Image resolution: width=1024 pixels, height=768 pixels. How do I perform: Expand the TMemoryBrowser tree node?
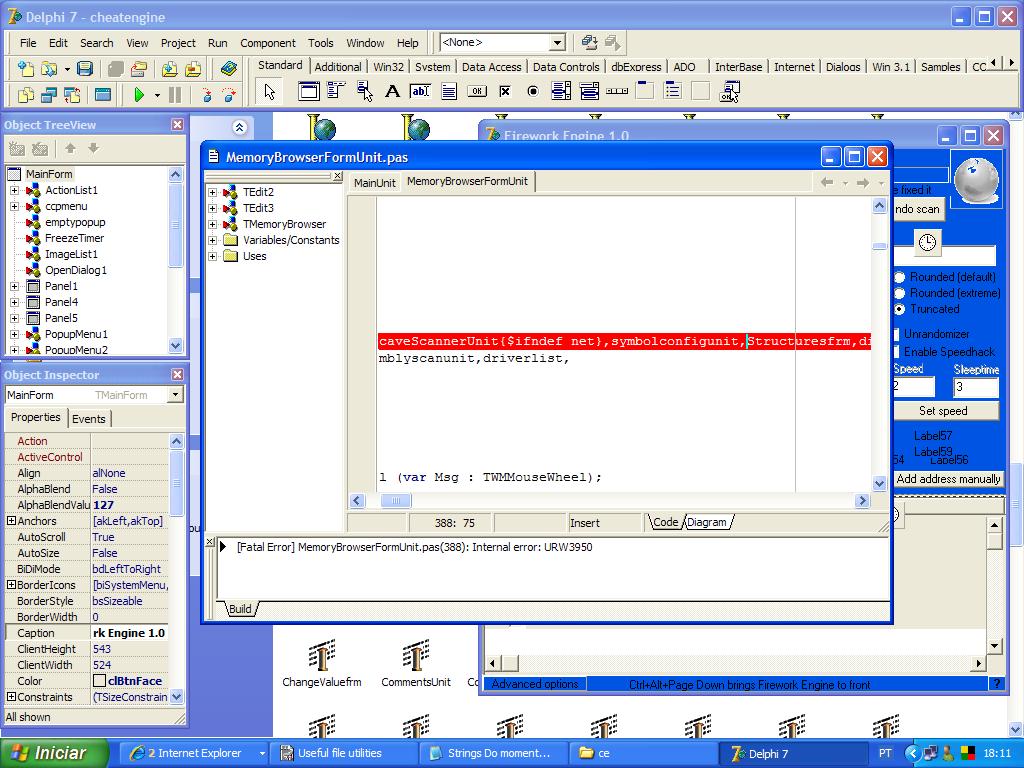pyautogui.click(x=212, y=224)
